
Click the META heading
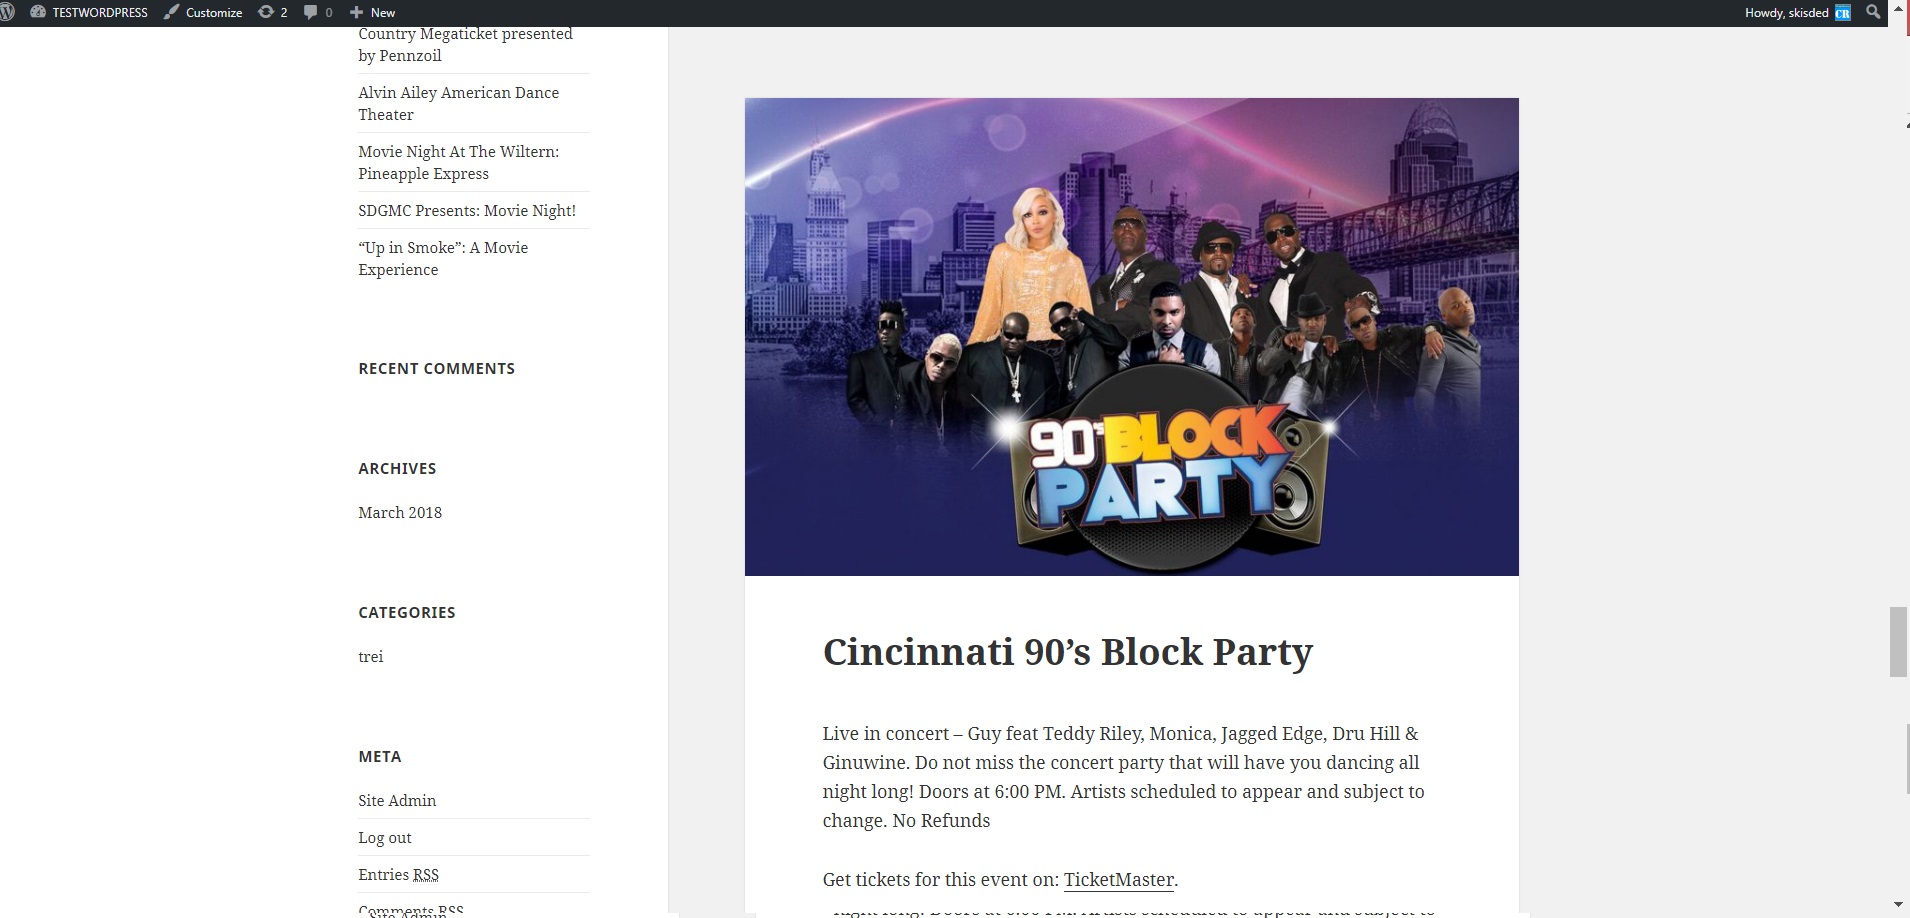[x=379, y=756]
